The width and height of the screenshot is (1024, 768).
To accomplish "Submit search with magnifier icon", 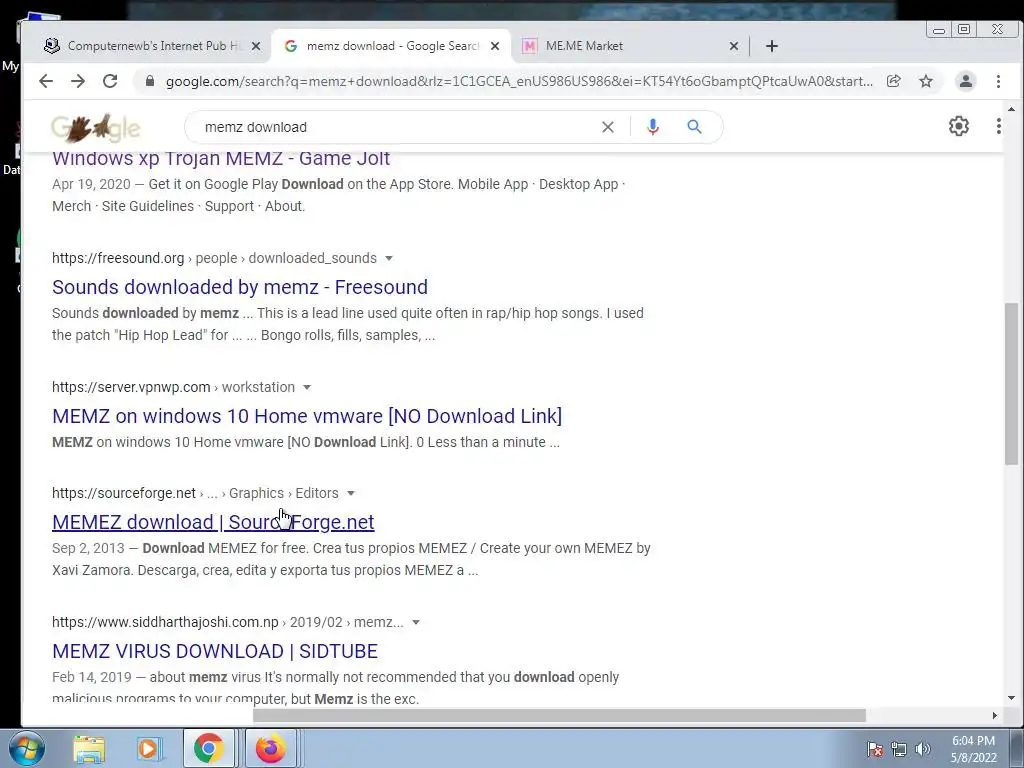I will [694, 127].
